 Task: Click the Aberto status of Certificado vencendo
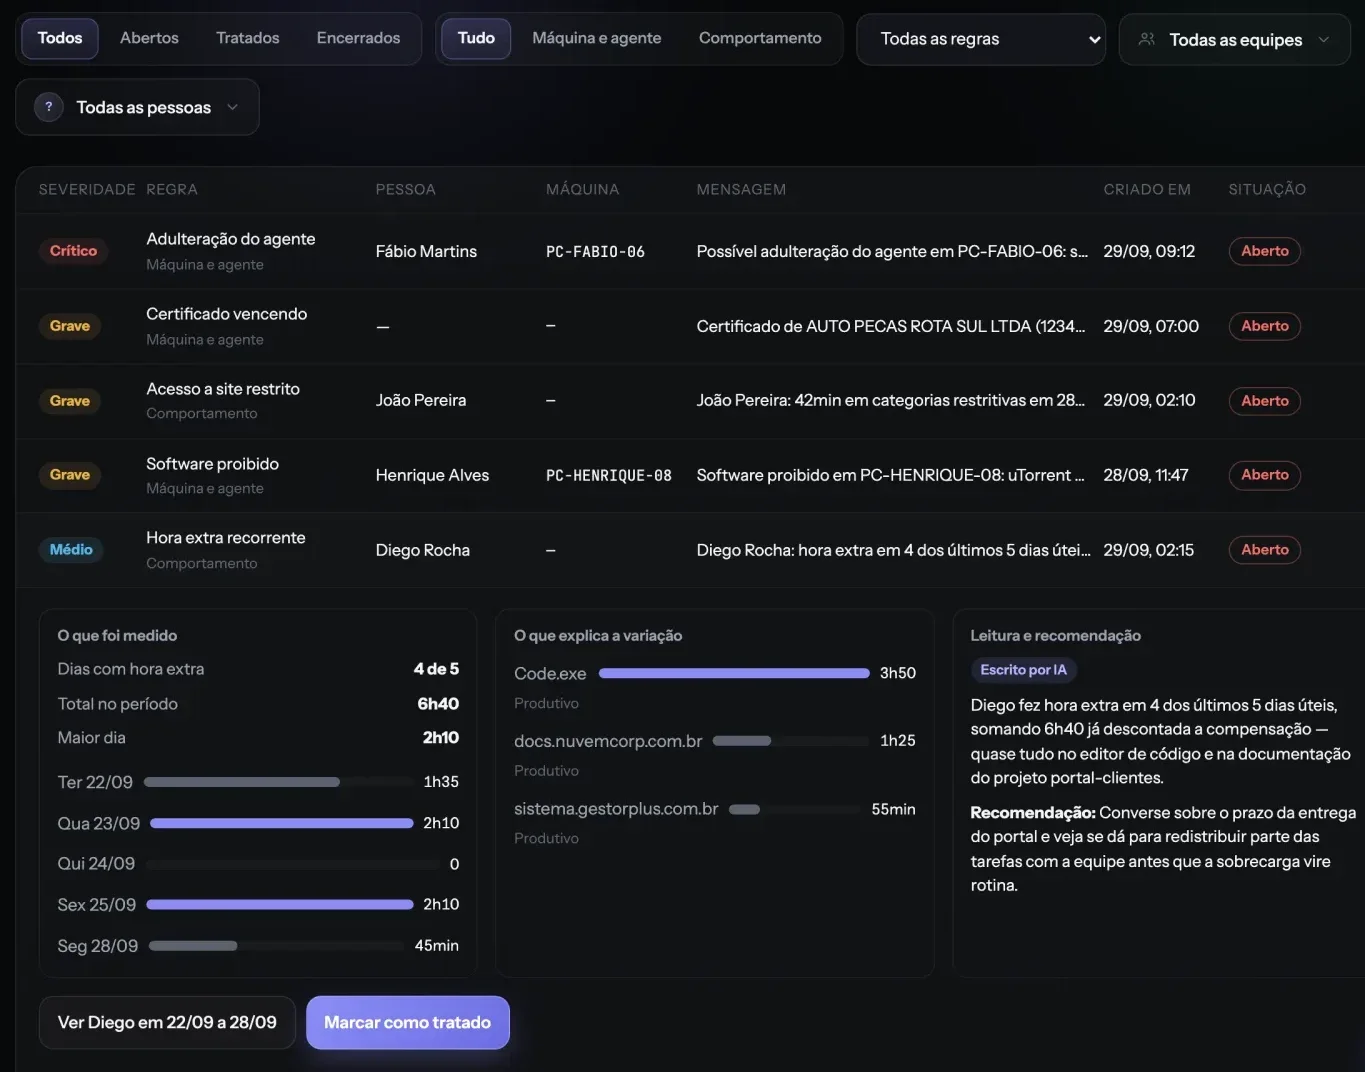pyautogui.click(x=1264, y=326)
